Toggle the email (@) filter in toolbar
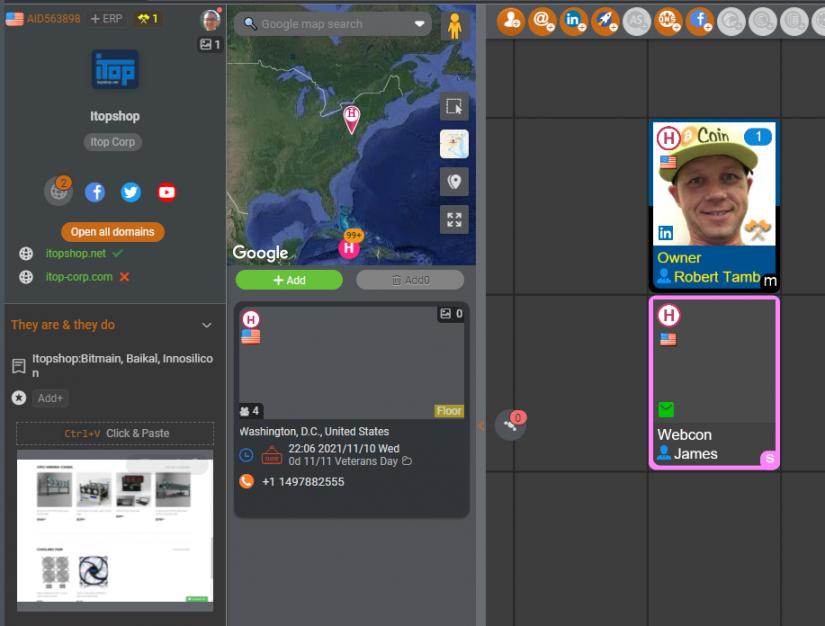The image size is (825, 626). click(x=543, y=19)
